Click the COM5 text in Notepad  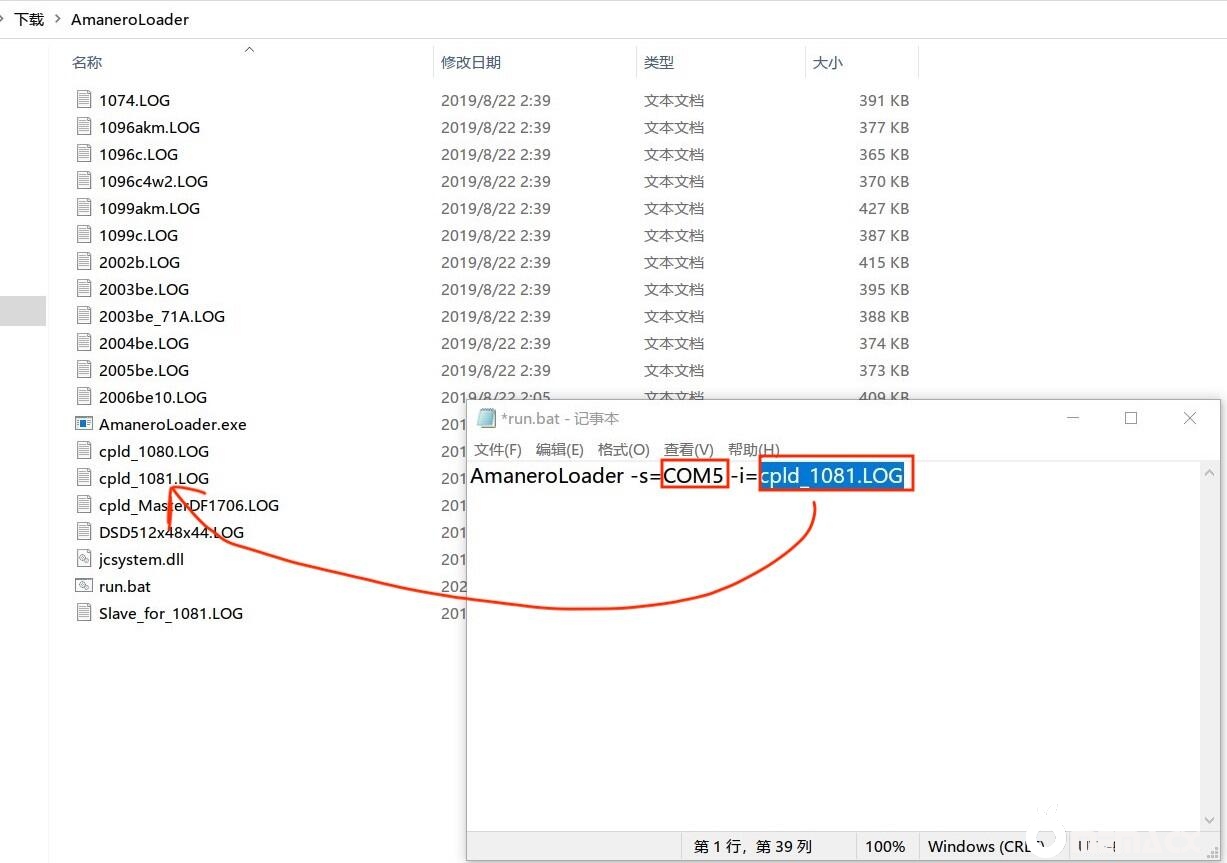pos(693,476)
